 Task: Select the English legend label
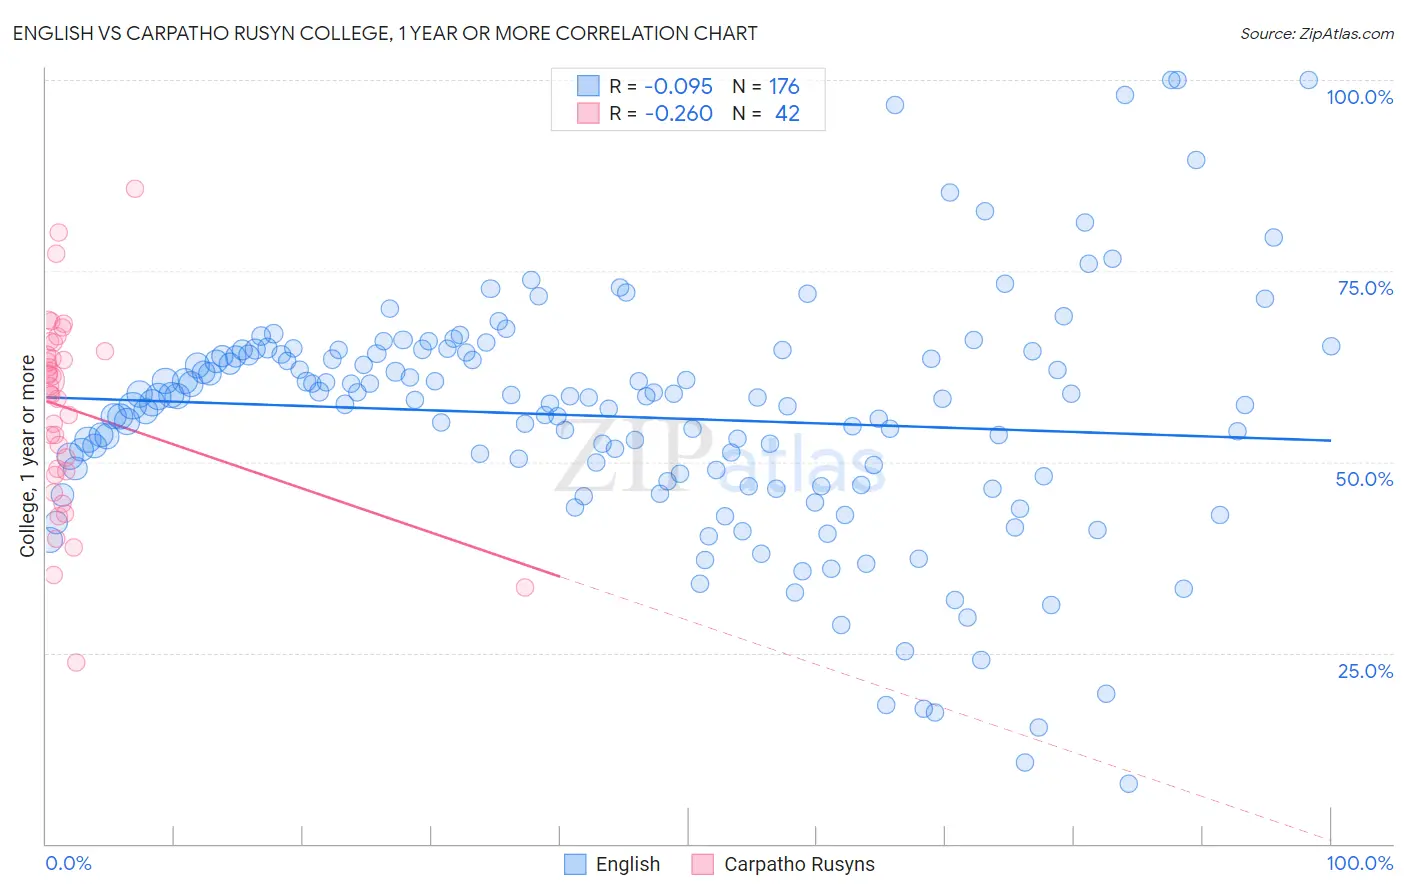tap(628, 864)
